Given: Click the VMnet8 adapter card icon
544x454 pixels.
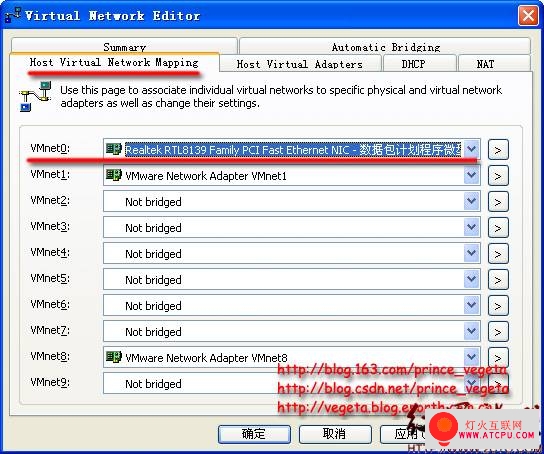Looking at the screenshot, I should coord(113,357).
